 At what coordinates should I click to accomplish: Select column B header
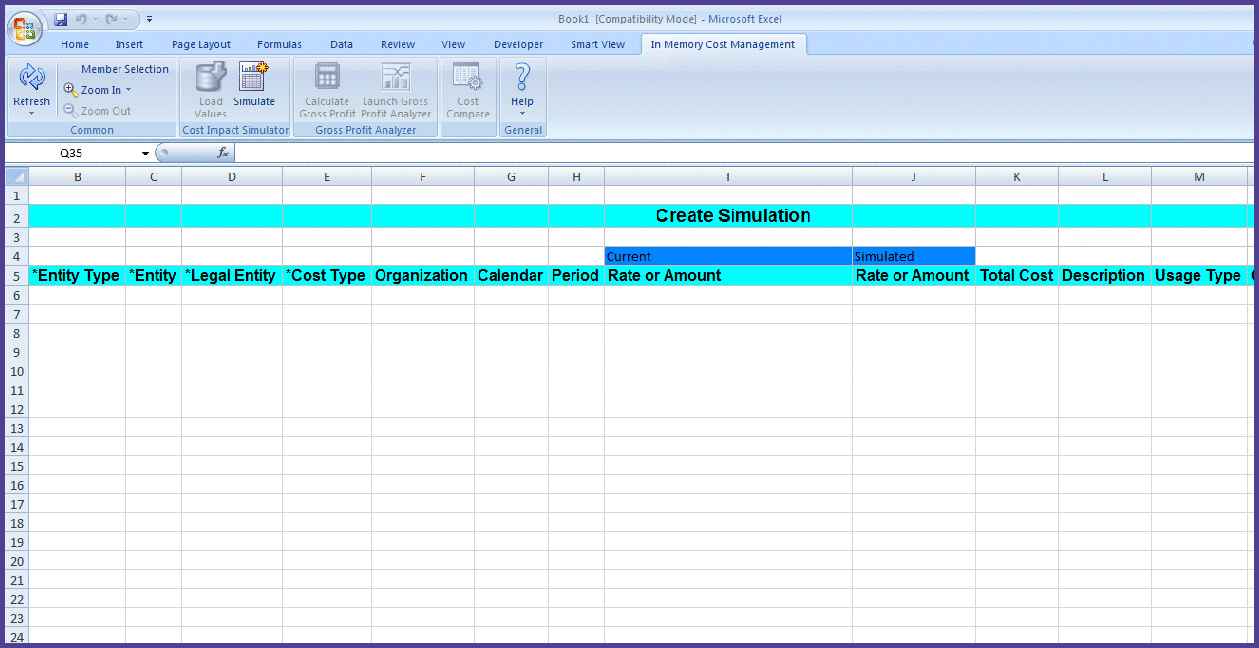pyautogui.click(x=78, y=177)
